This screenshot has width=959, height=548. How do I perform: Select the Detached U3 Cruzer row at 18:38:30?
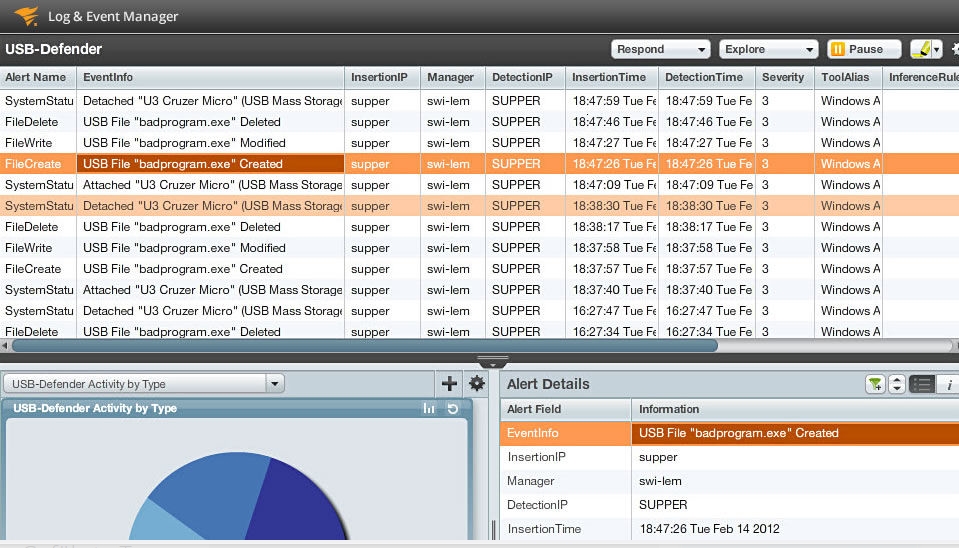[x=480, y=206]
